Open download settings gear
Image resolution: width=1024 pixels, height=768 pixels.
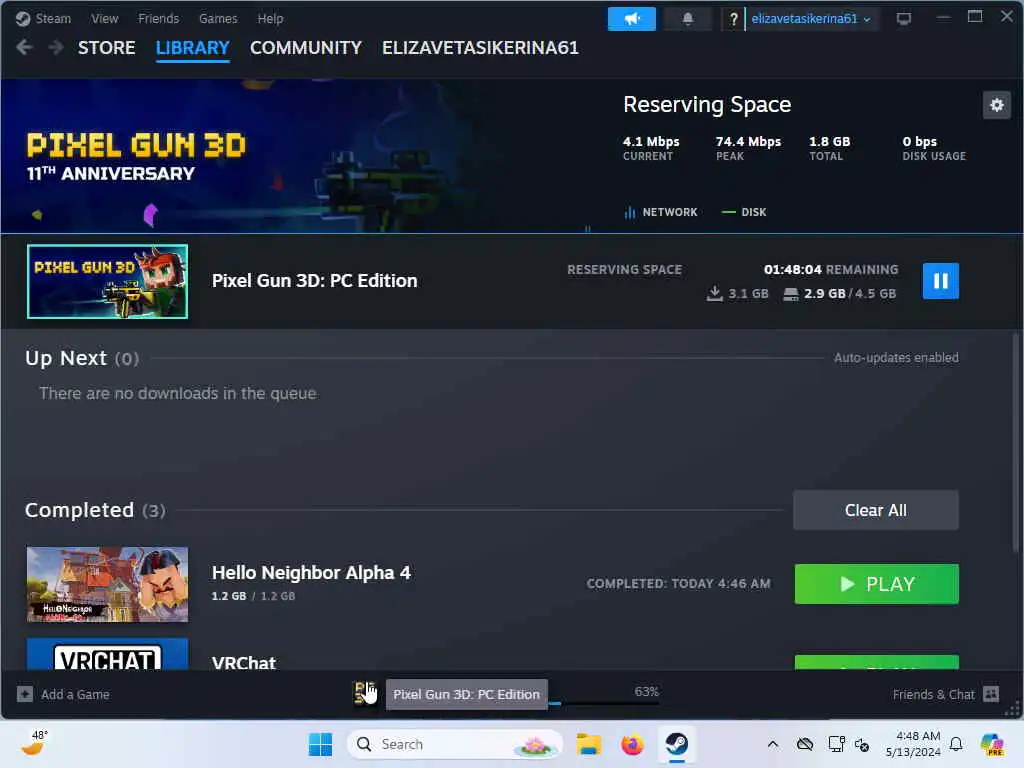997,105
